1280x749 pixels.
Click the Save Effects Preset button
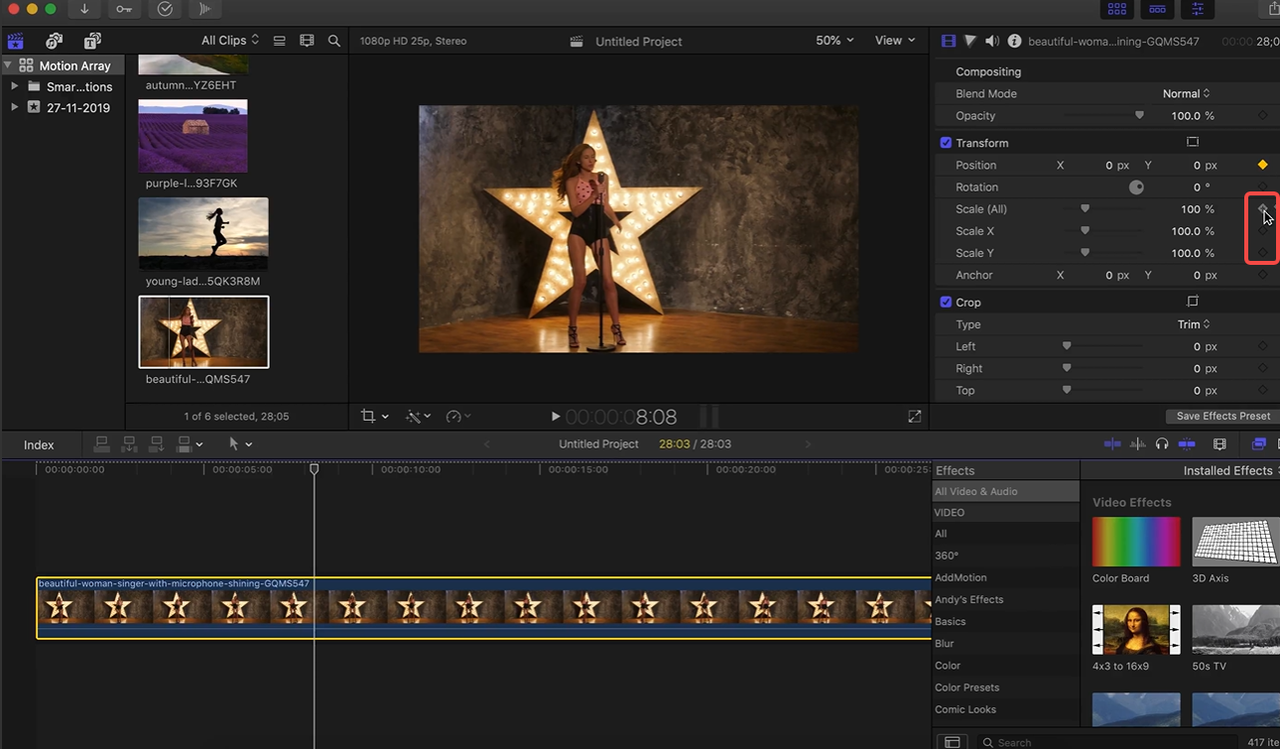tap(1221, 416)
